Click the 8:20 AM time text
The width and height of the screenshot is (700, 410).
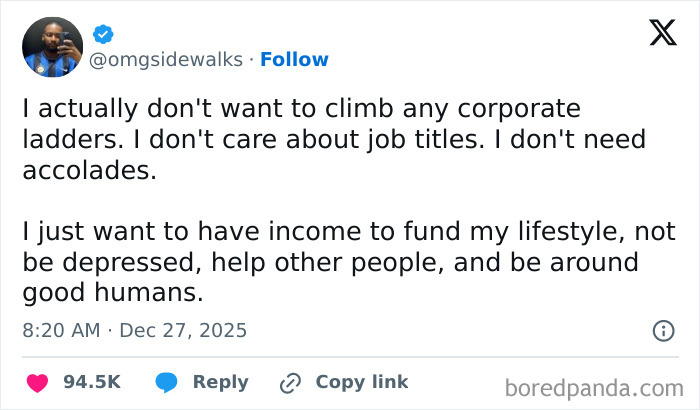point(59,330)
